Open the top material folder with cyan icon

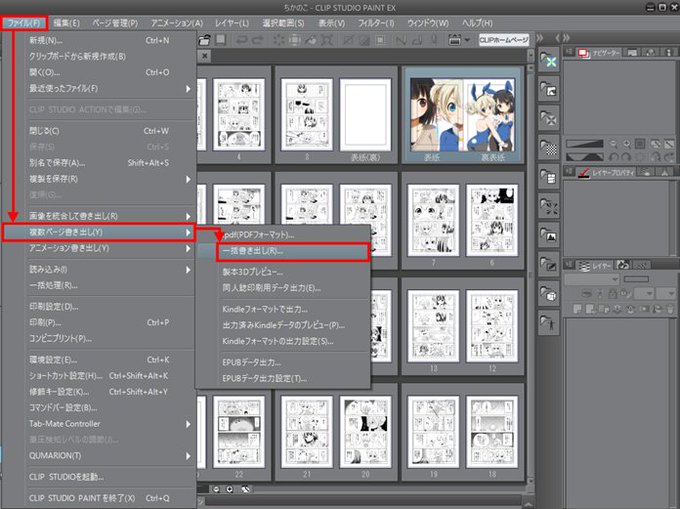click(x=549, y=60)
